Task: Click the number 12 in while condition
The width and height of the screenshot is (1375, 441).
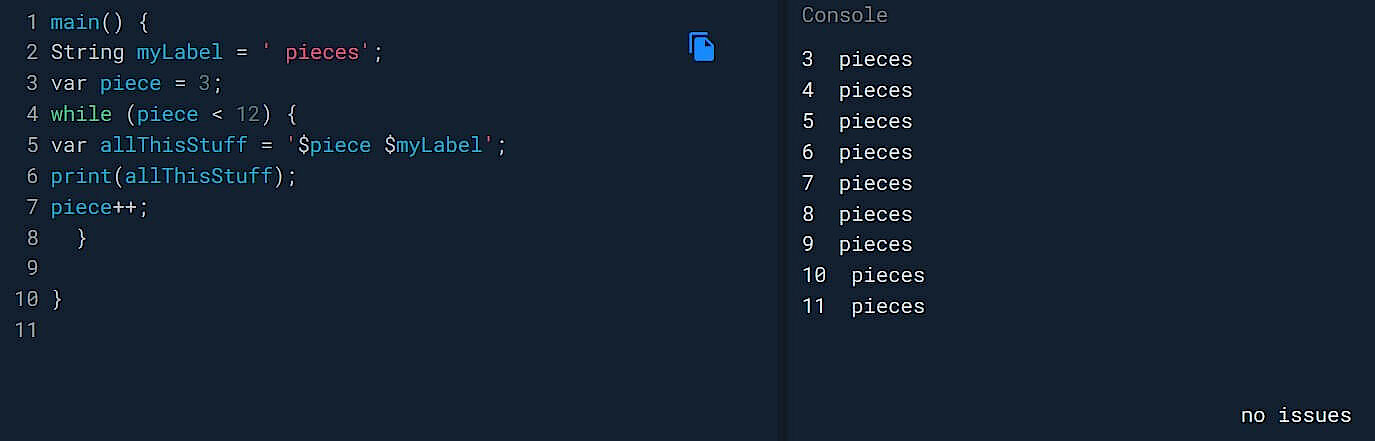Action: click(x=248, y=114)
